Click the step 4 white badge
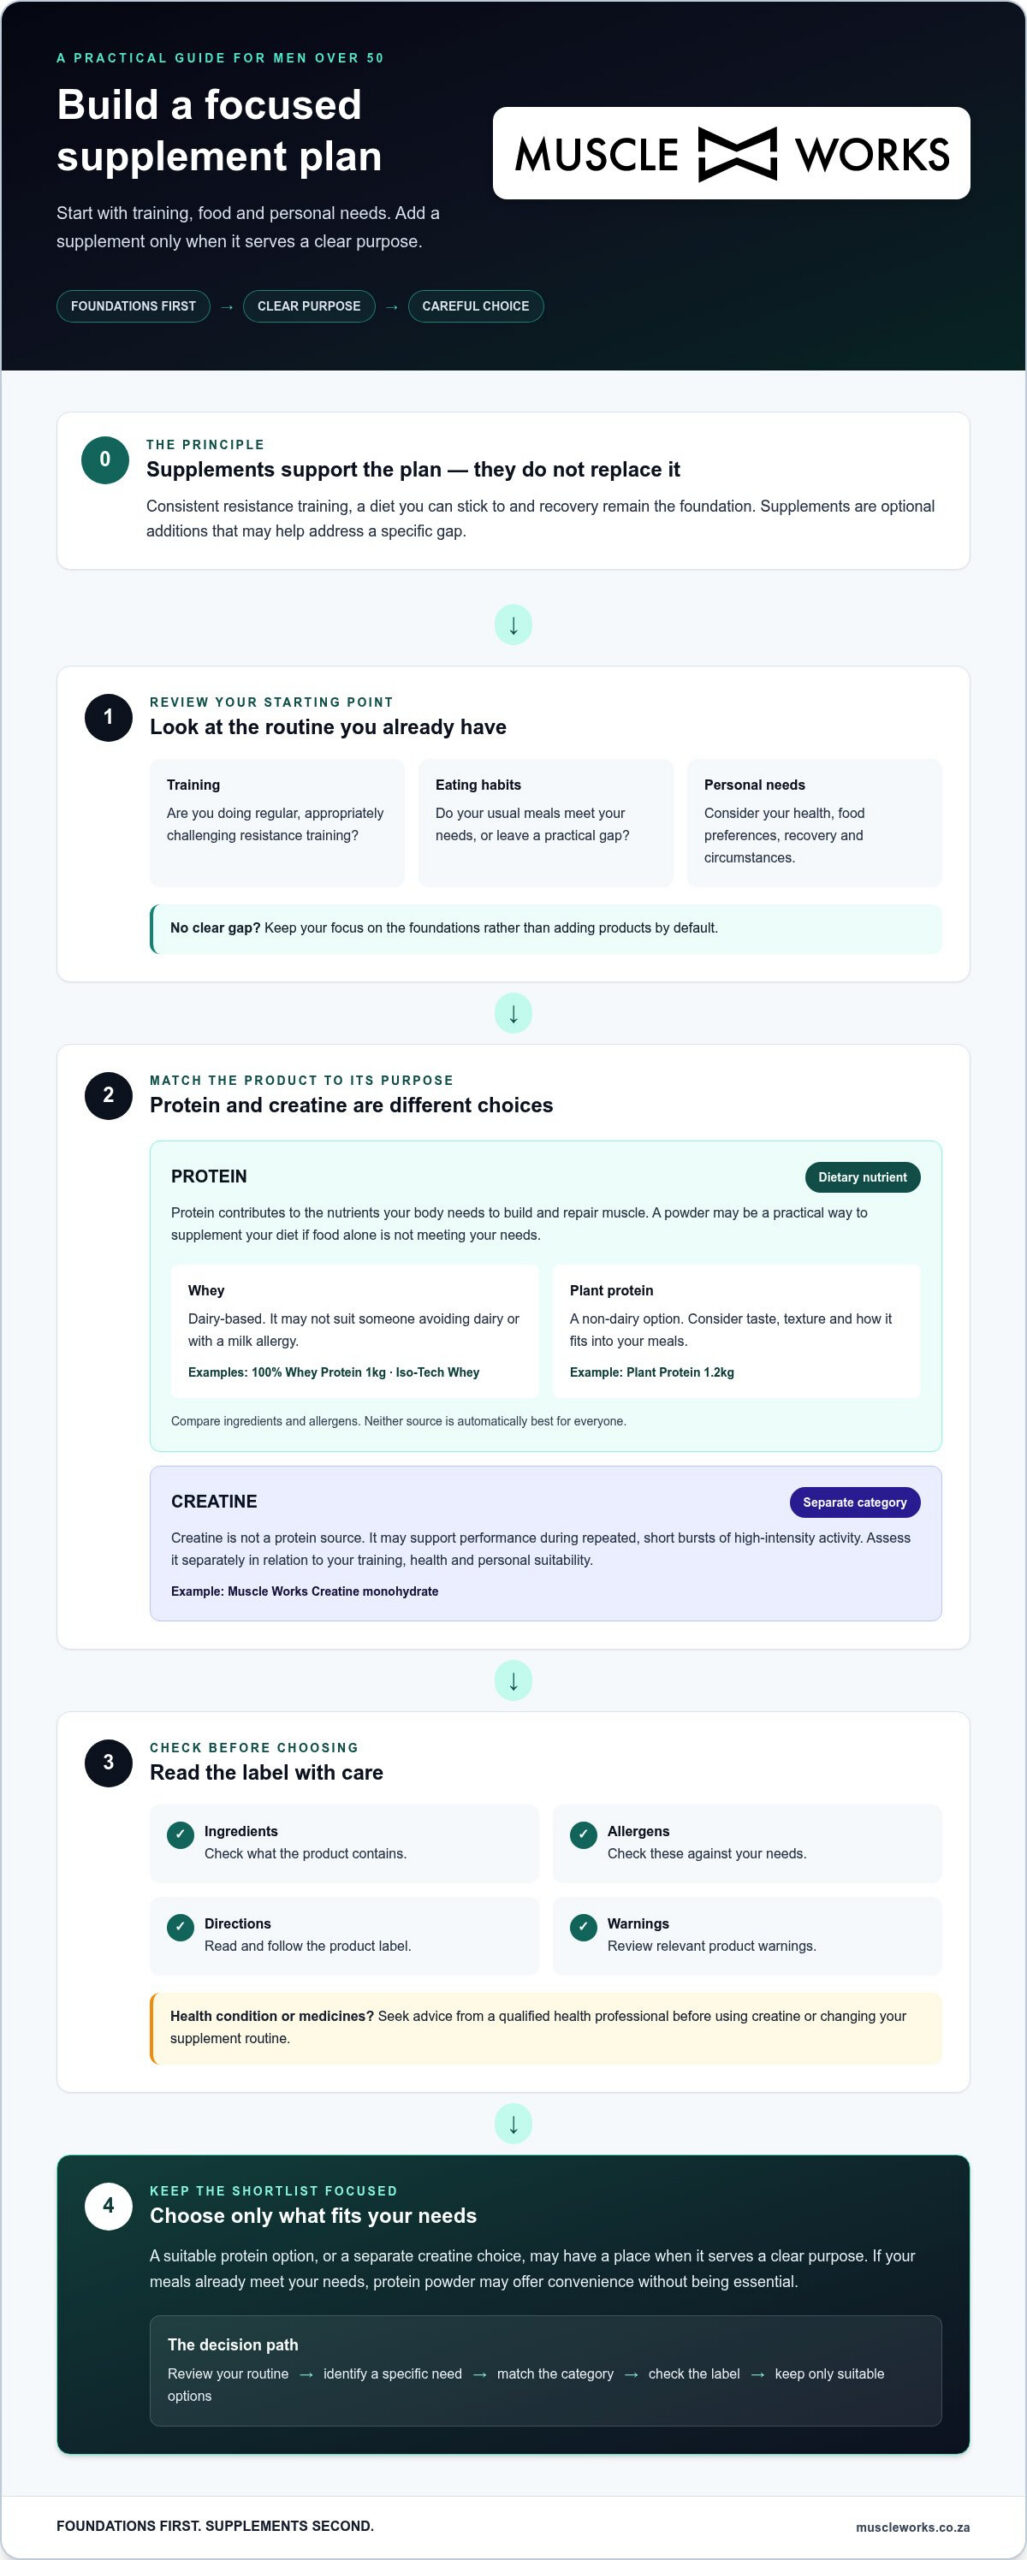The width and height of the screenshot is (1027, 2560). click(109, 2205)
